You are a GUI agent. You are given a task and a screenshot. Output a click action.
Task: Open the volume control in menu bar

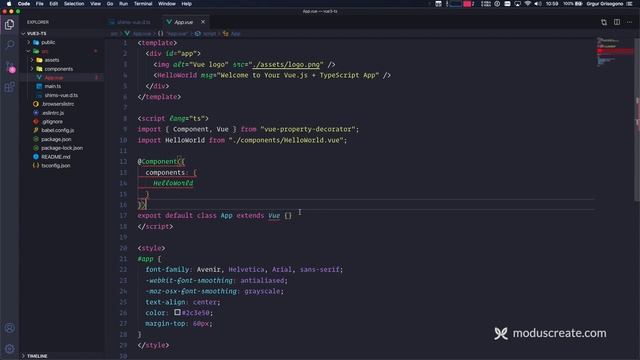tap(538, 4)
